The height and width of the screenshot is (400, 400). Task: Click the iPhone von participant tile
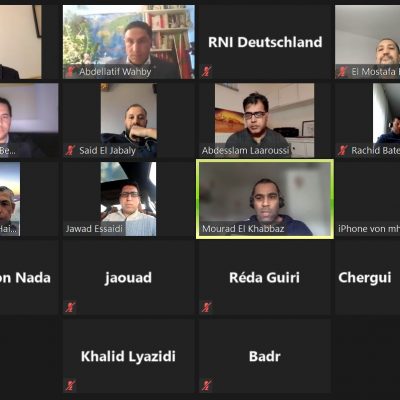367,199
